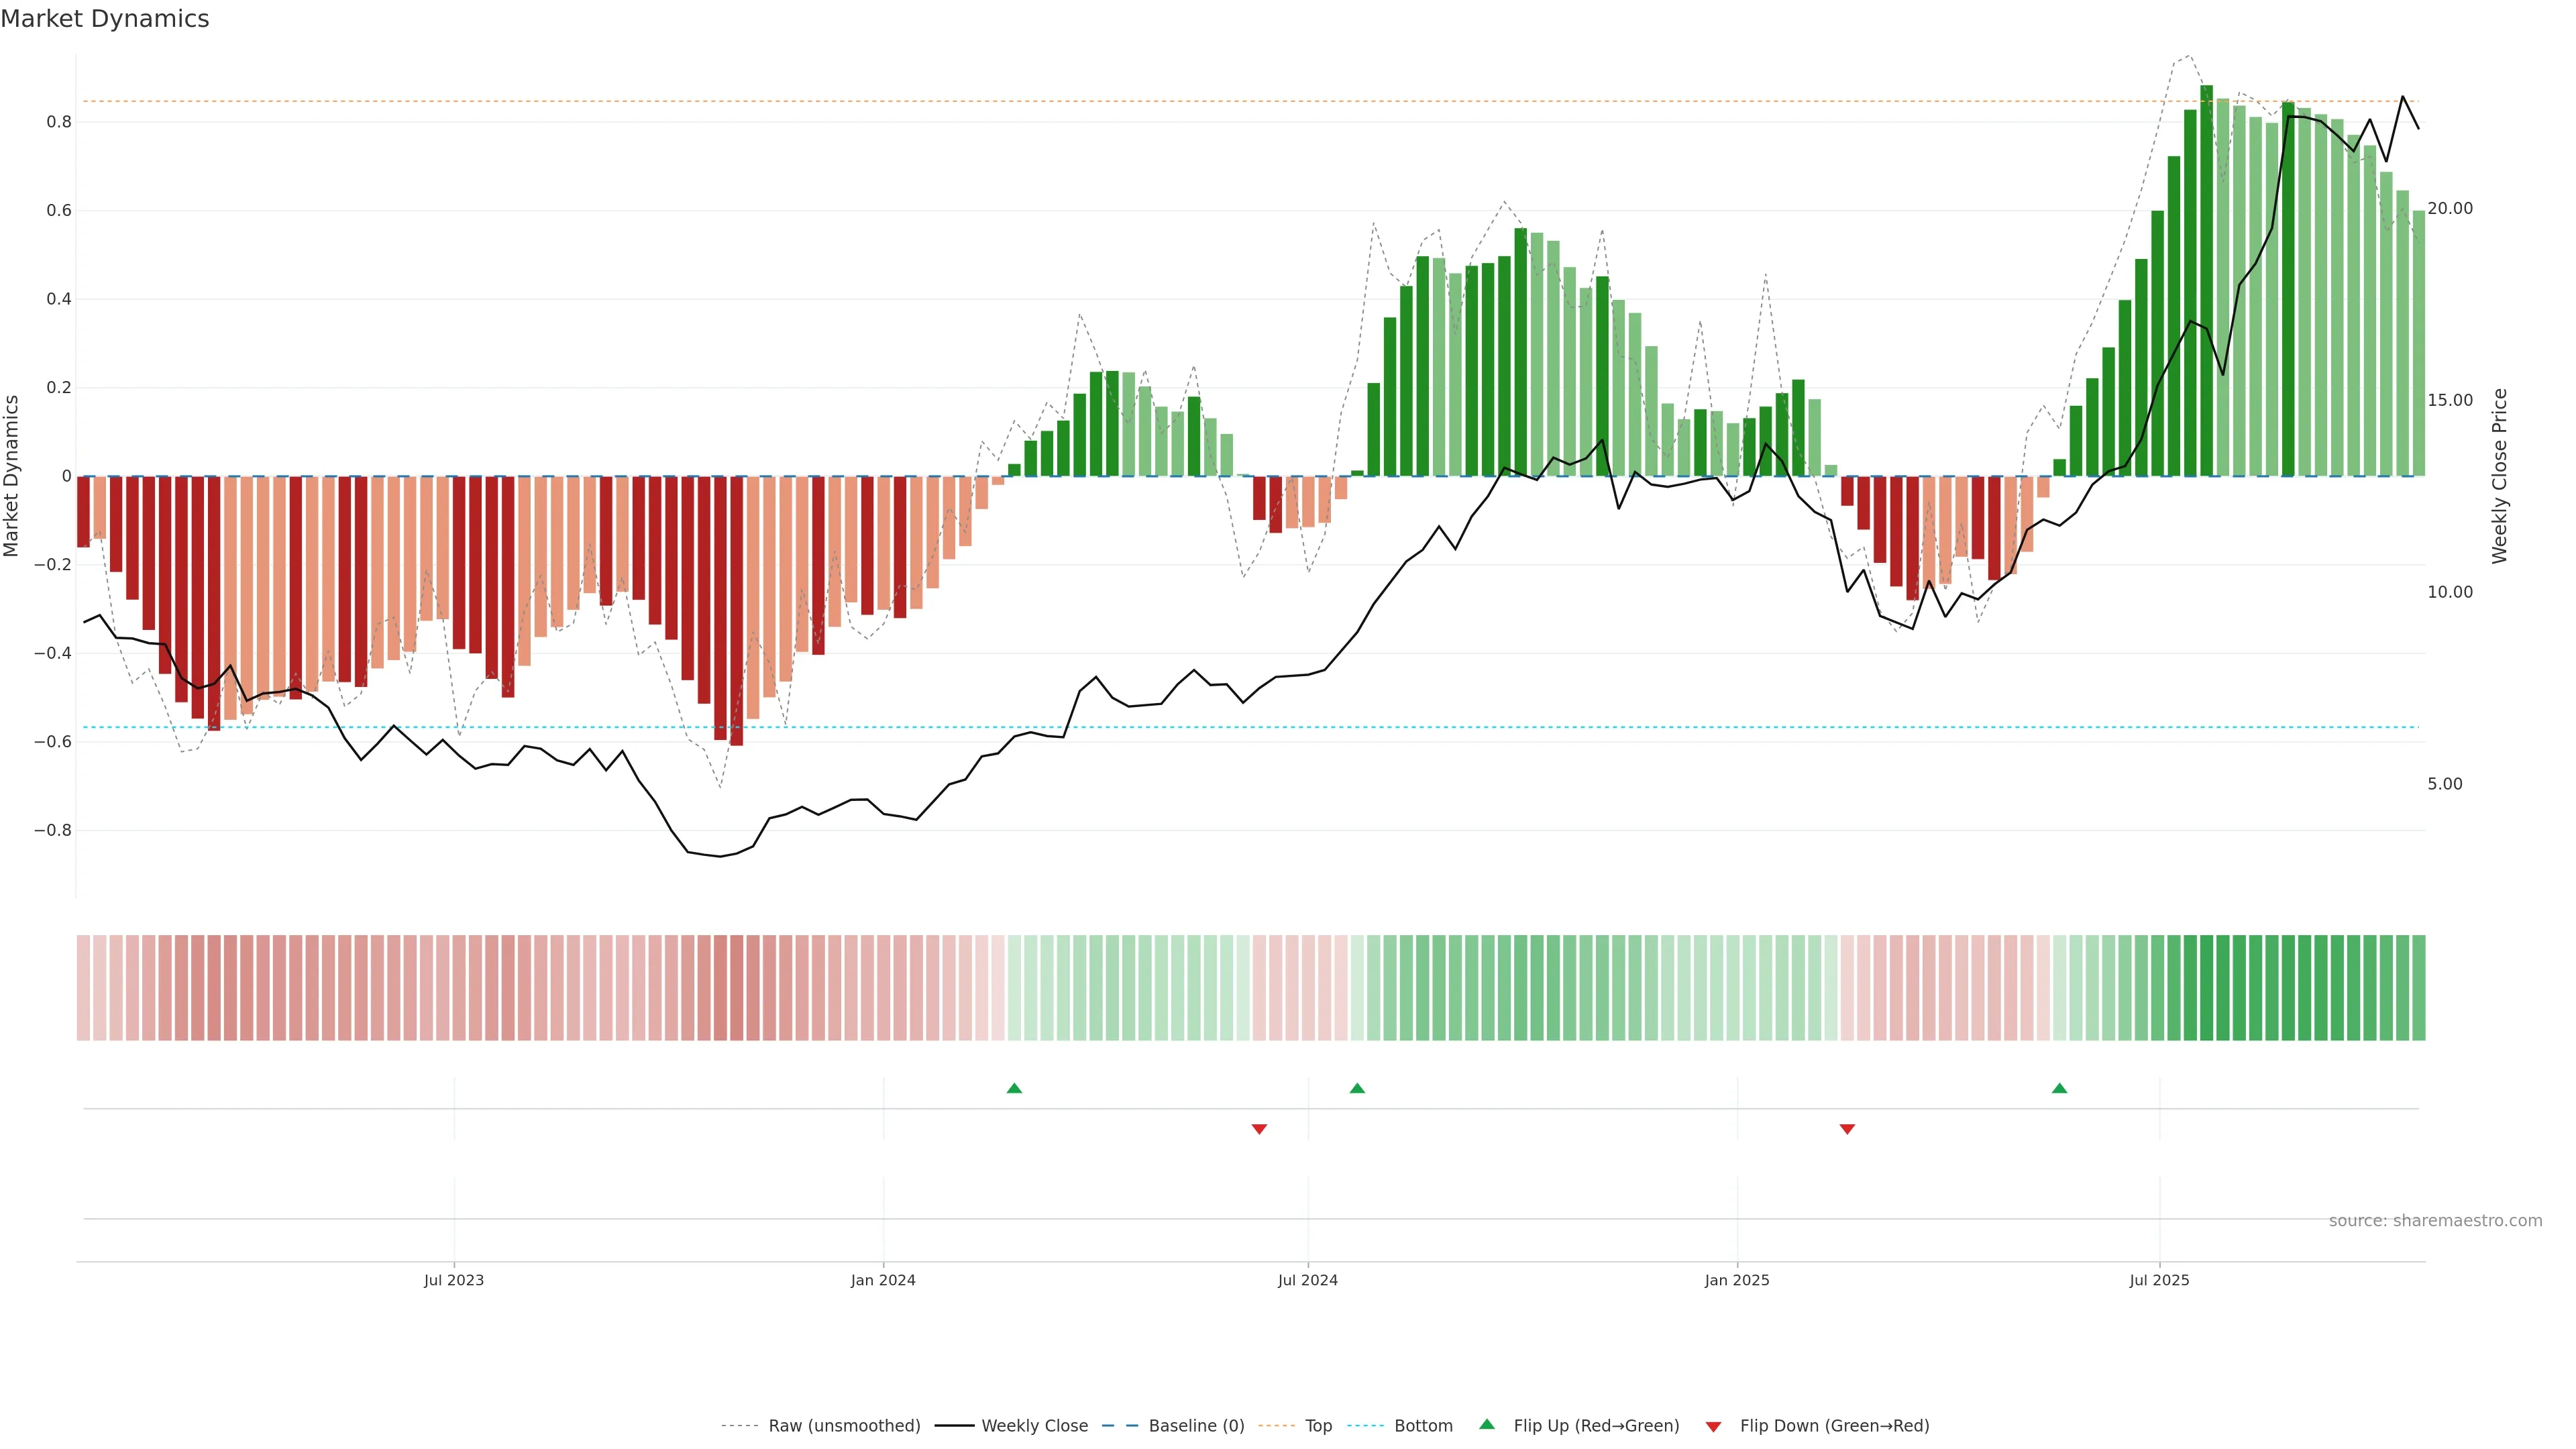
Task: Click the Market Dynamics chart title
Action: tap(105, 19)
